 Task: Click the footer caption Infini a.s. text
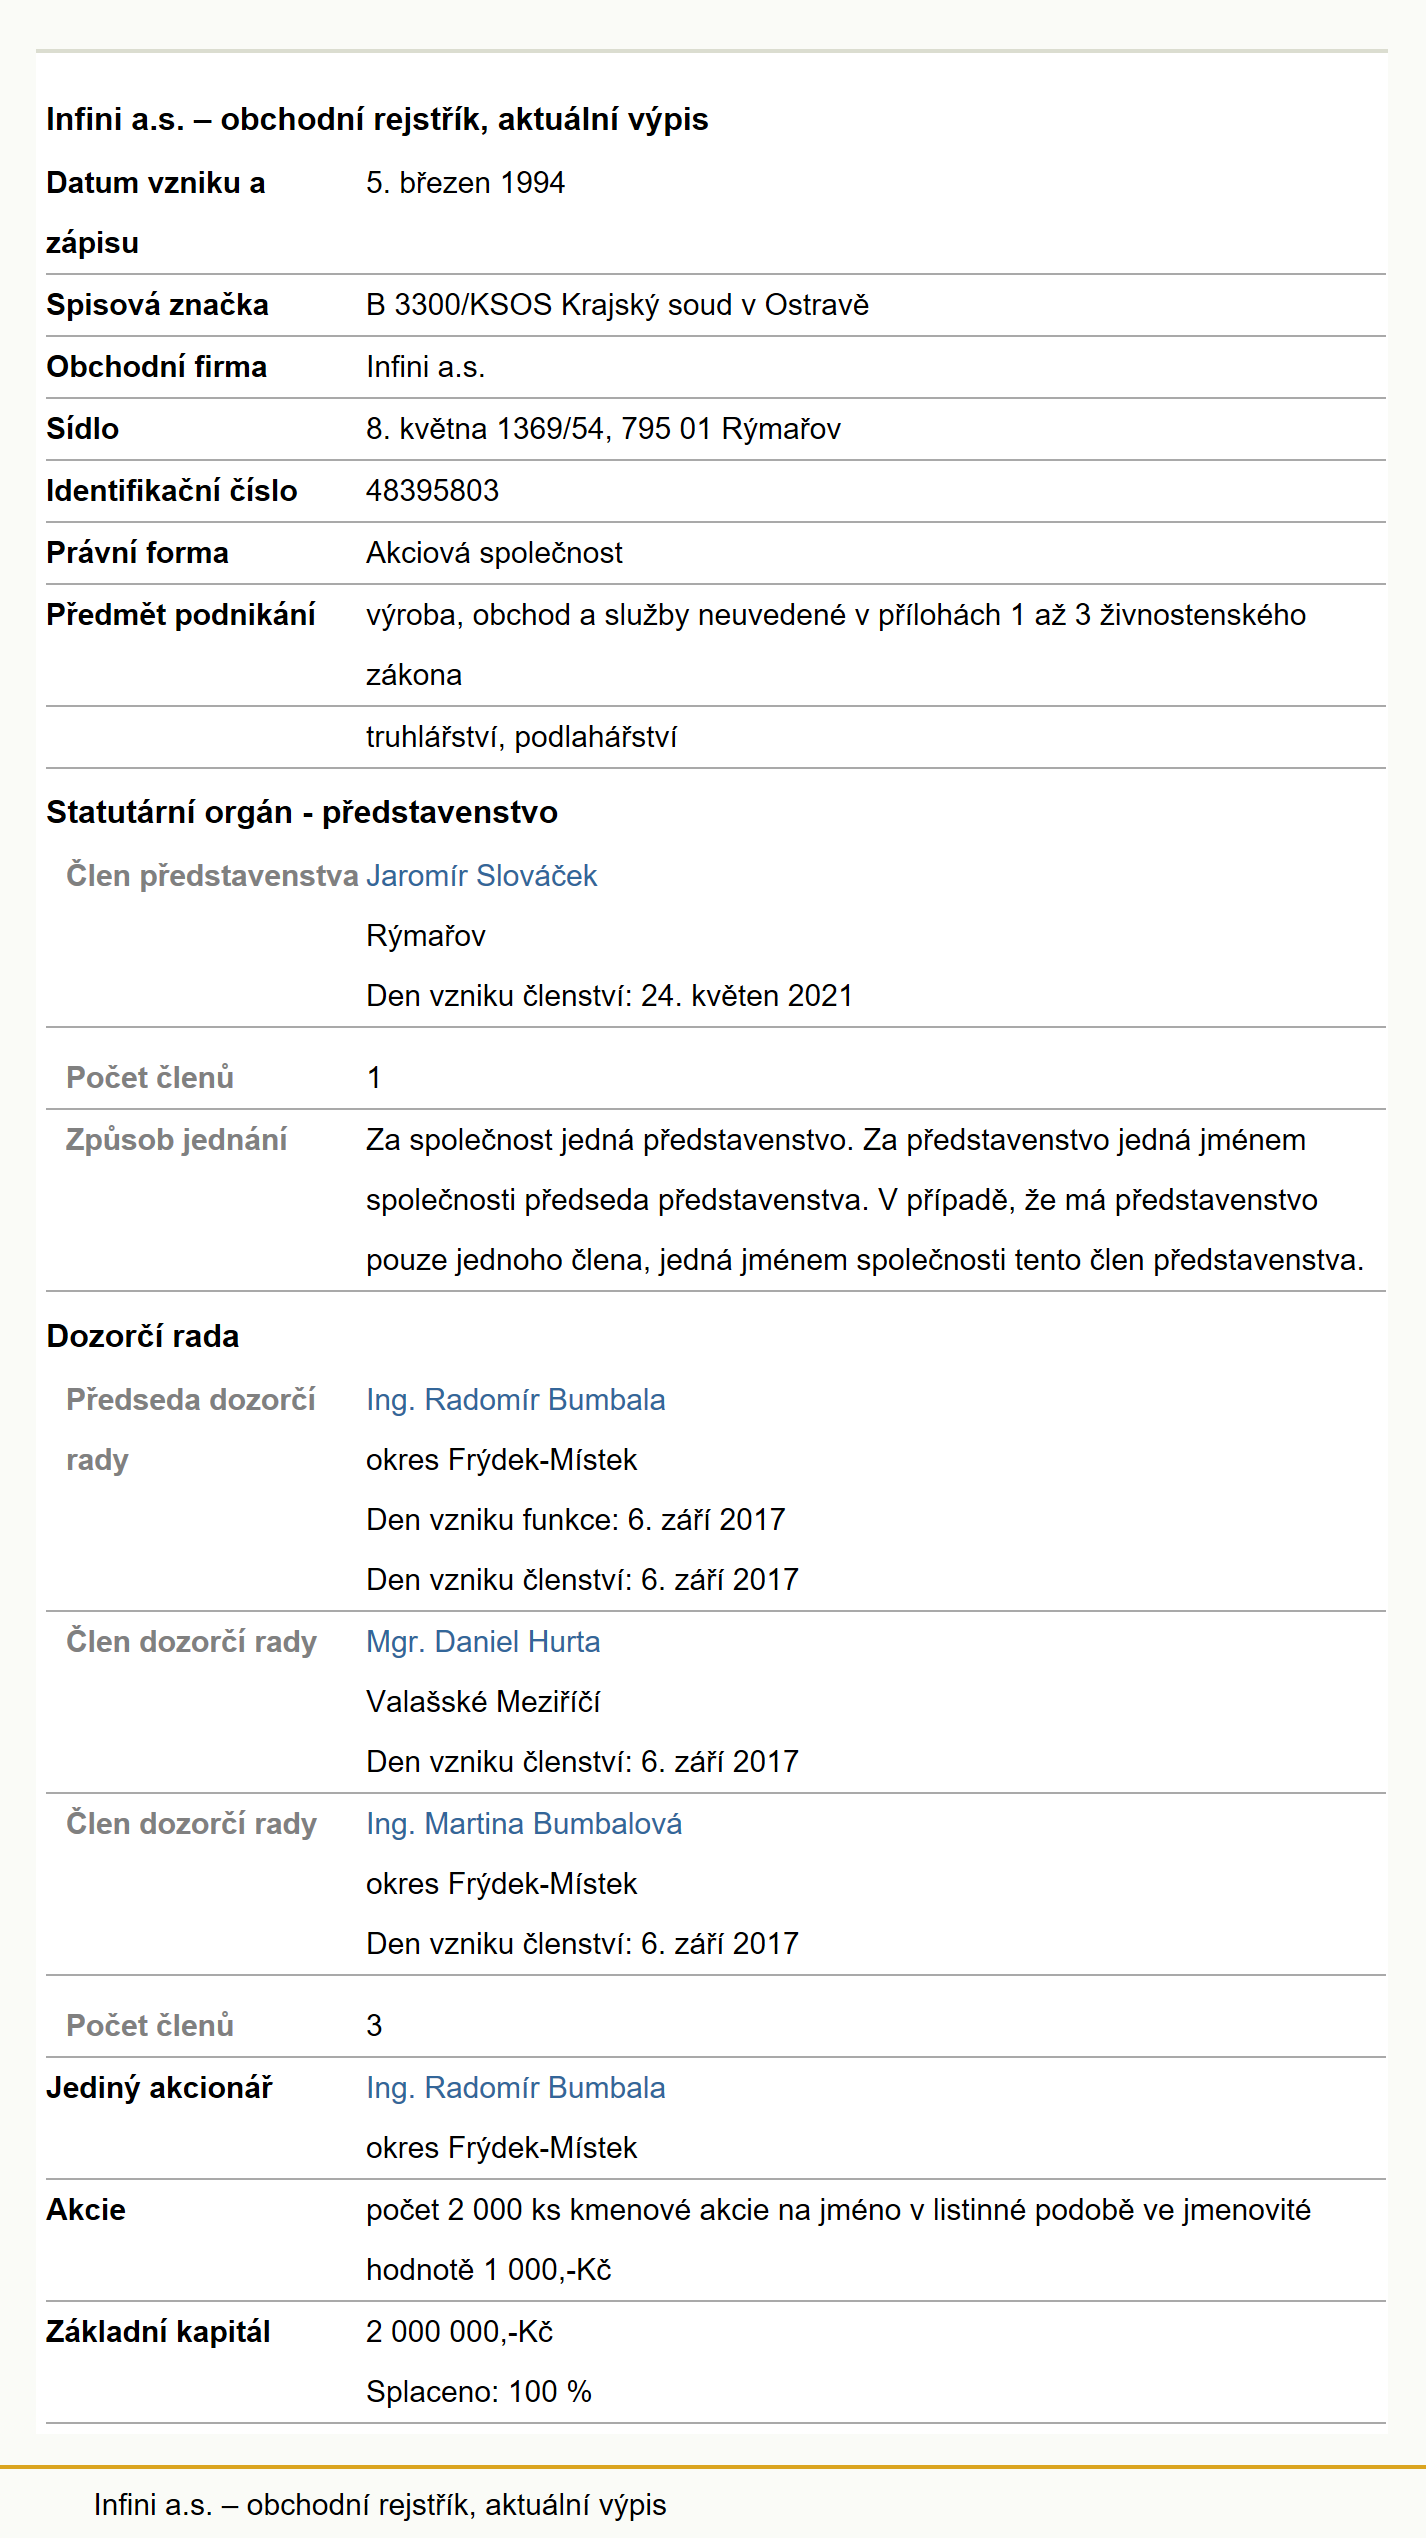point(380,2504)
